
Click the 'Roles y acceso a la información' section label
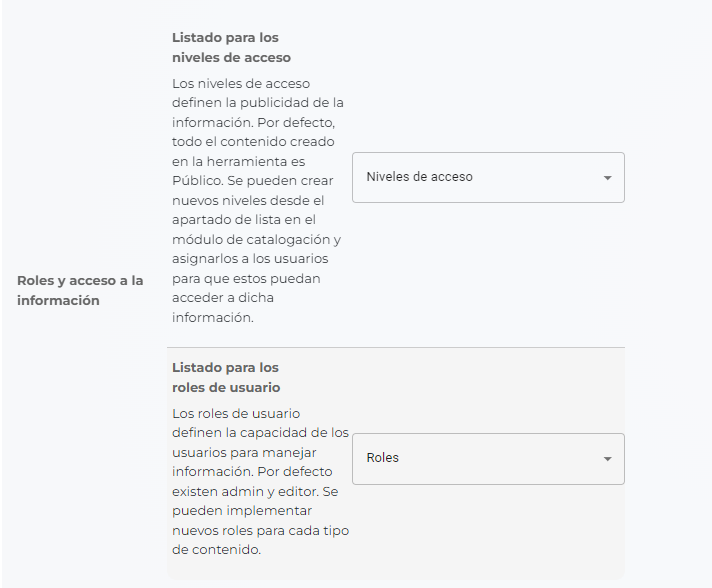click(x=80, y=290)
